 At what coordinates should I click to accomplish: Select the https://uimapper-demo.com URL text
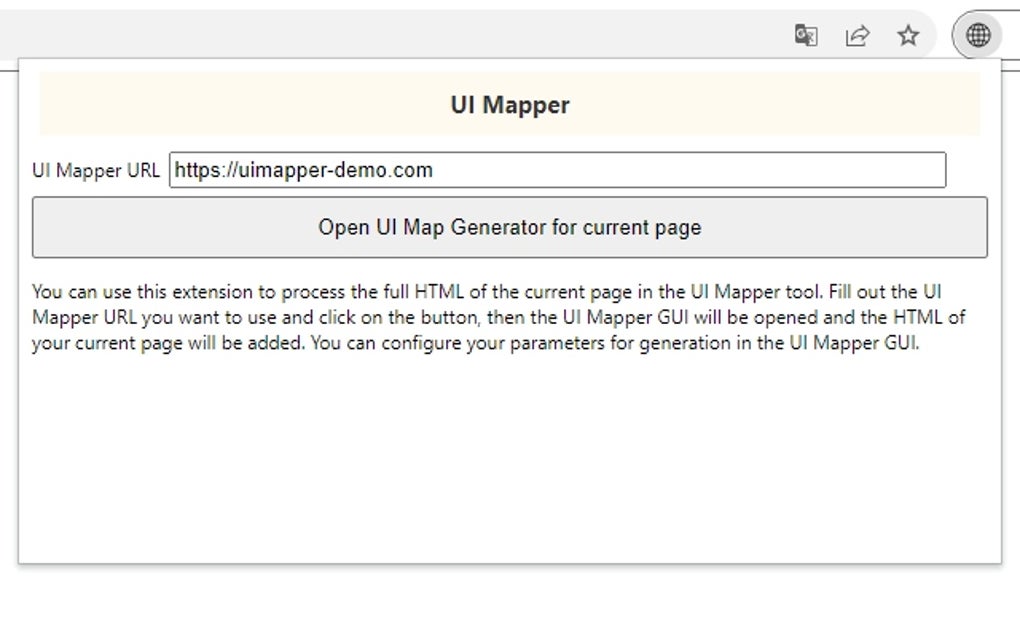(x=302, y=170)
